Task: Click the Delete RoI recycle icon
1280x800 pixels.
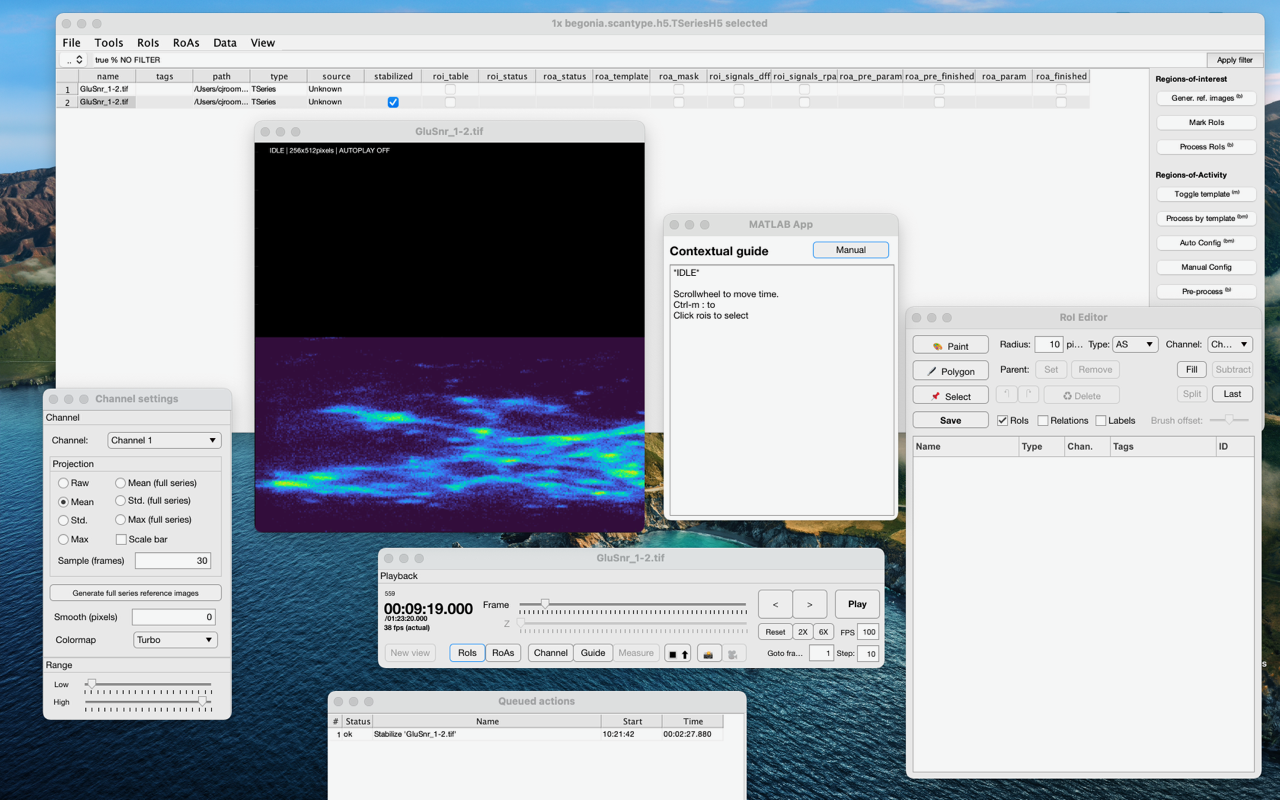Action: click(x=1081, y=395)
